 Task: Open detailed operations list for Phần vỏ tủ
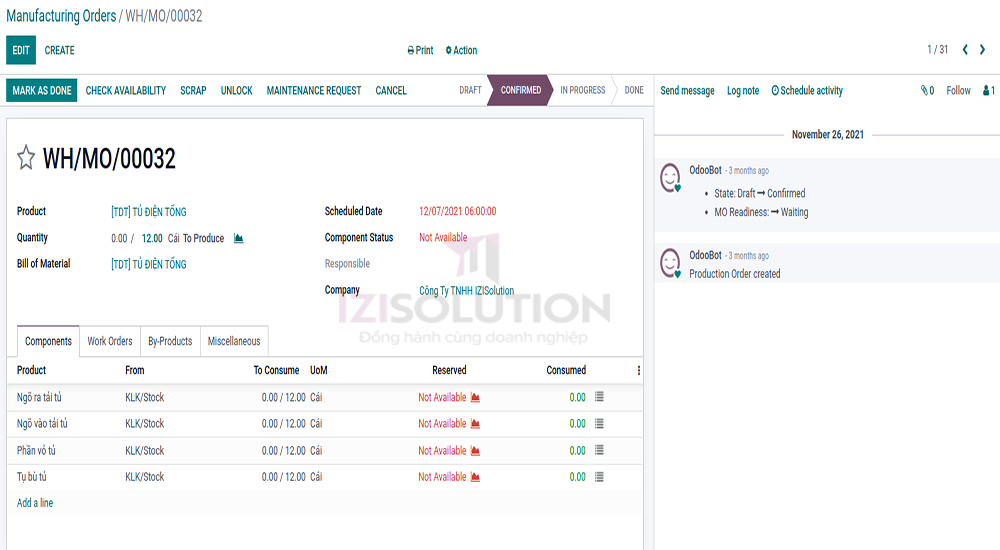tap(599, 450)
